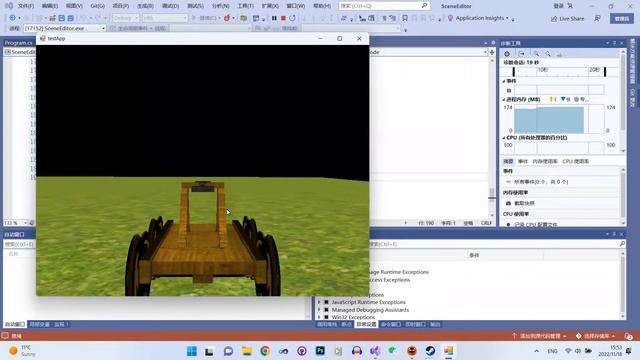Click the save file icon in toolbar

pyautogui.click(x=62, y=18)
